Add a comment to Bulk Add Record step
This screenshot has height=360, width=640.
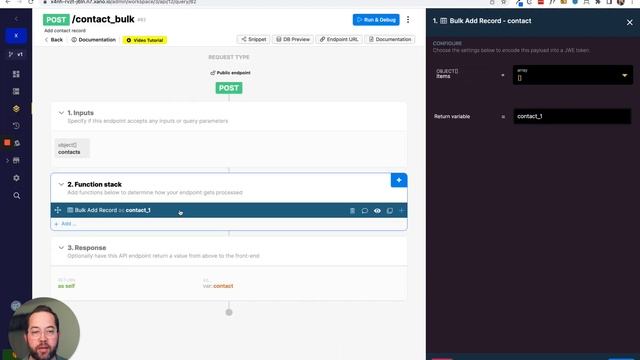[x=364, y=211]
